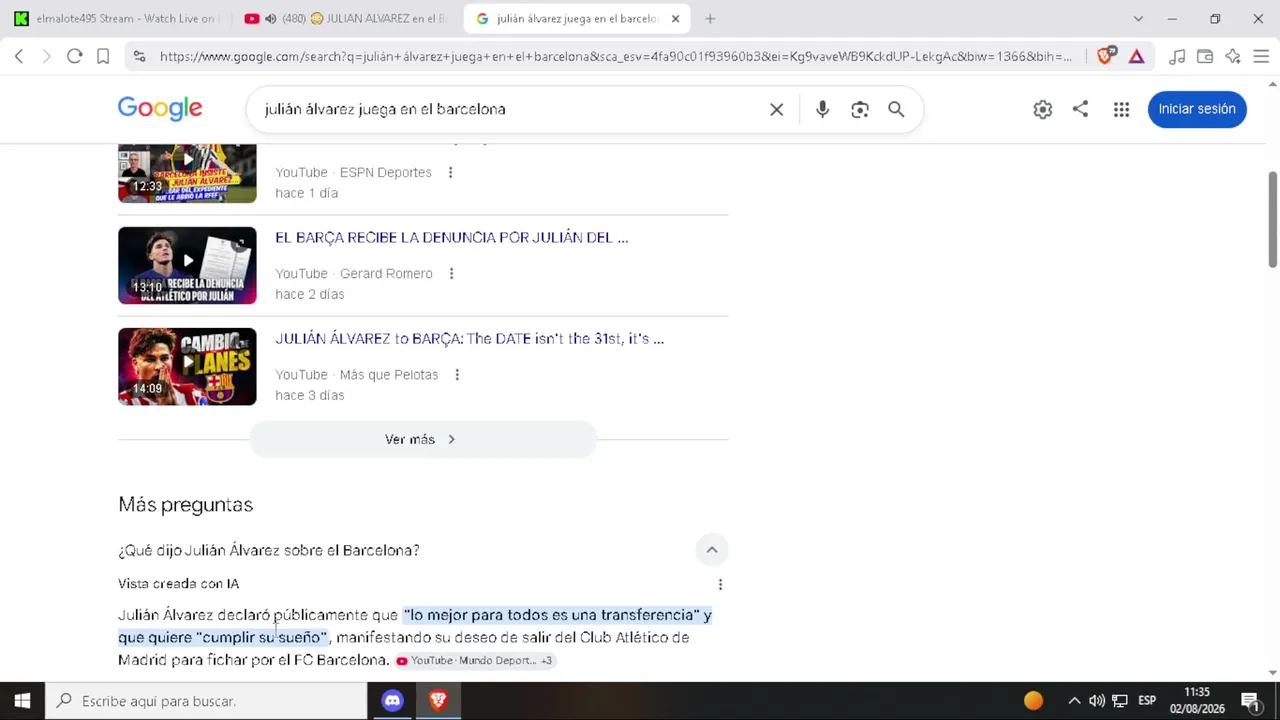Click the address bar URL
Screen dimensions: 1280x720
click(615, 57)
